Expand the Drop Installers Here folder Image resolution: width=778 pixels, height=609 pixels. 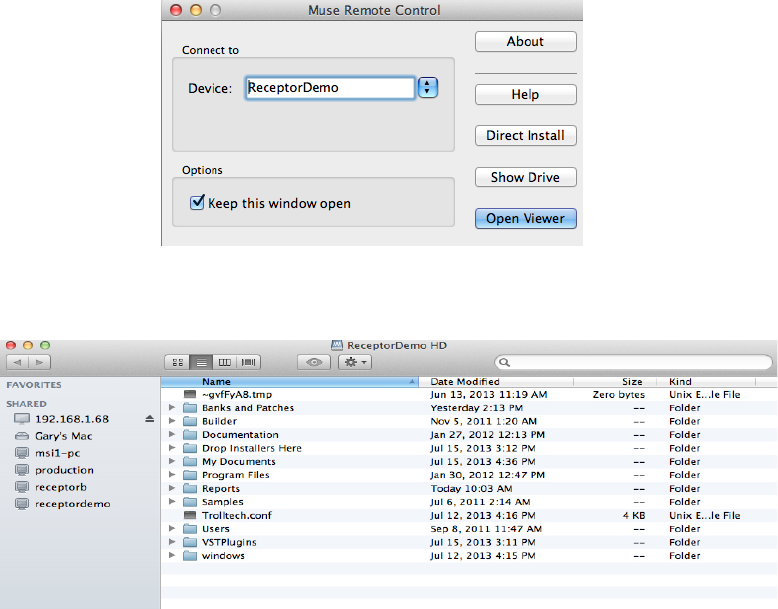pyautogui.click(x=172, y=448)
